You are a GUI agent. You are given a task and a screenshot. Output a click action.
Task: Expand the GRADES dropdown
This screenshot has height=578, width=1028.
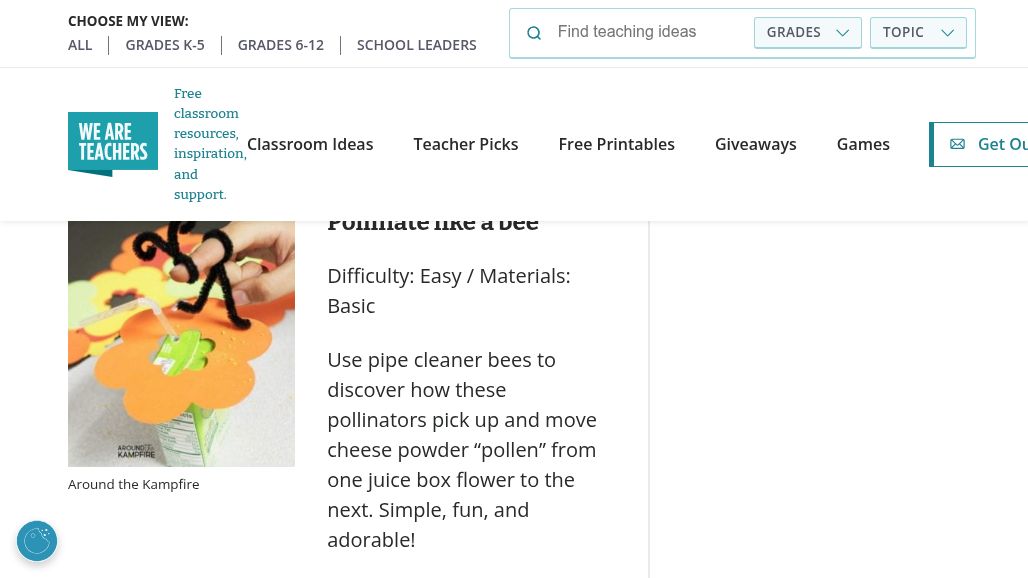[x=807, y=32]
